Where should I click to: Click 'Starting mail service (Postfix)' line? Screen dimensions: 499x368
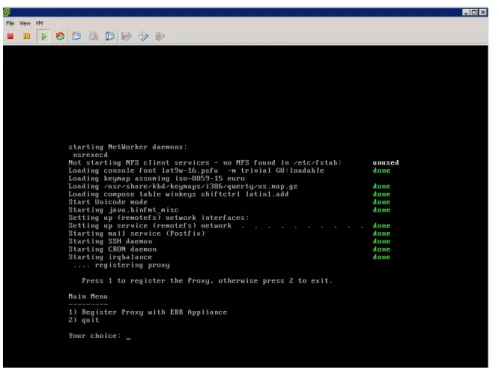(137, 233)
